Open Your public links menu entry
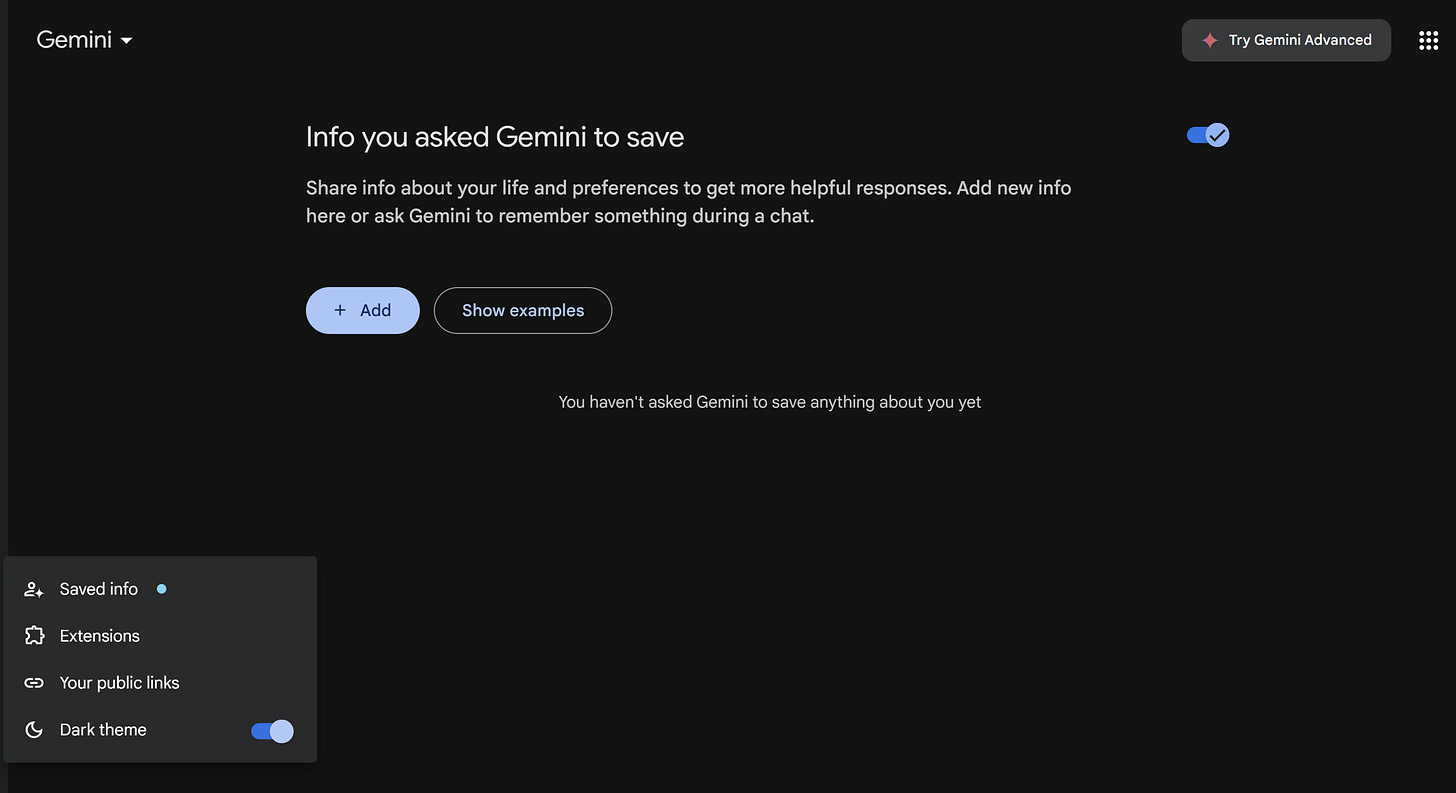 click(160, 683)
